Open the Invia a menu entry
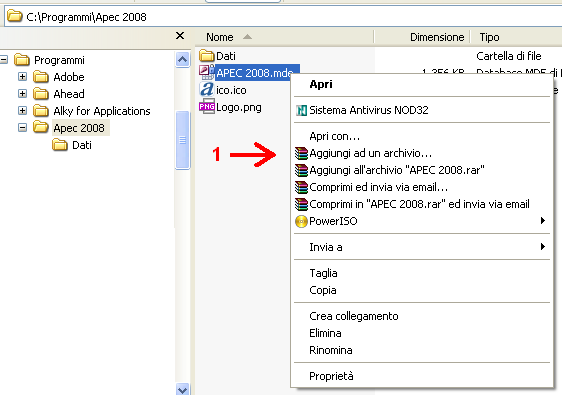 coord(422,247)
